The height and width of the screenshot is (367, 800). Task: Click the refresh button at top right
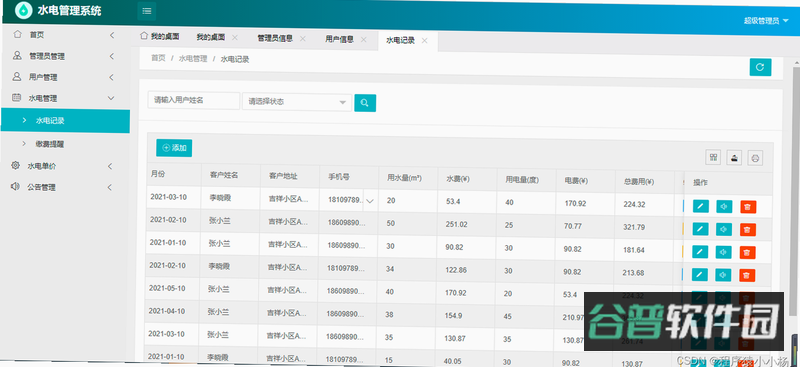(x=760, y=67)
